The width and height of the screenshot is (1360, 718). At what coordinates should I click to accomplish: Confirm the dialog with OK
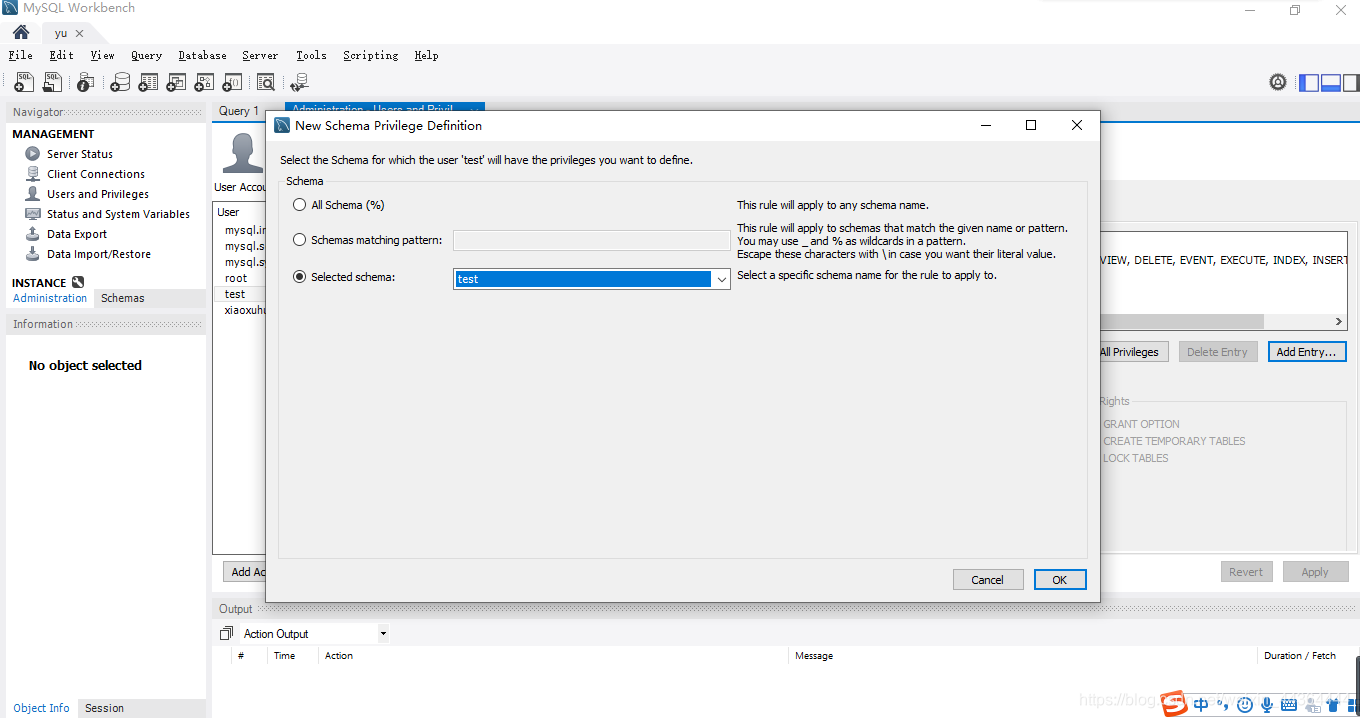point(1059,580)
